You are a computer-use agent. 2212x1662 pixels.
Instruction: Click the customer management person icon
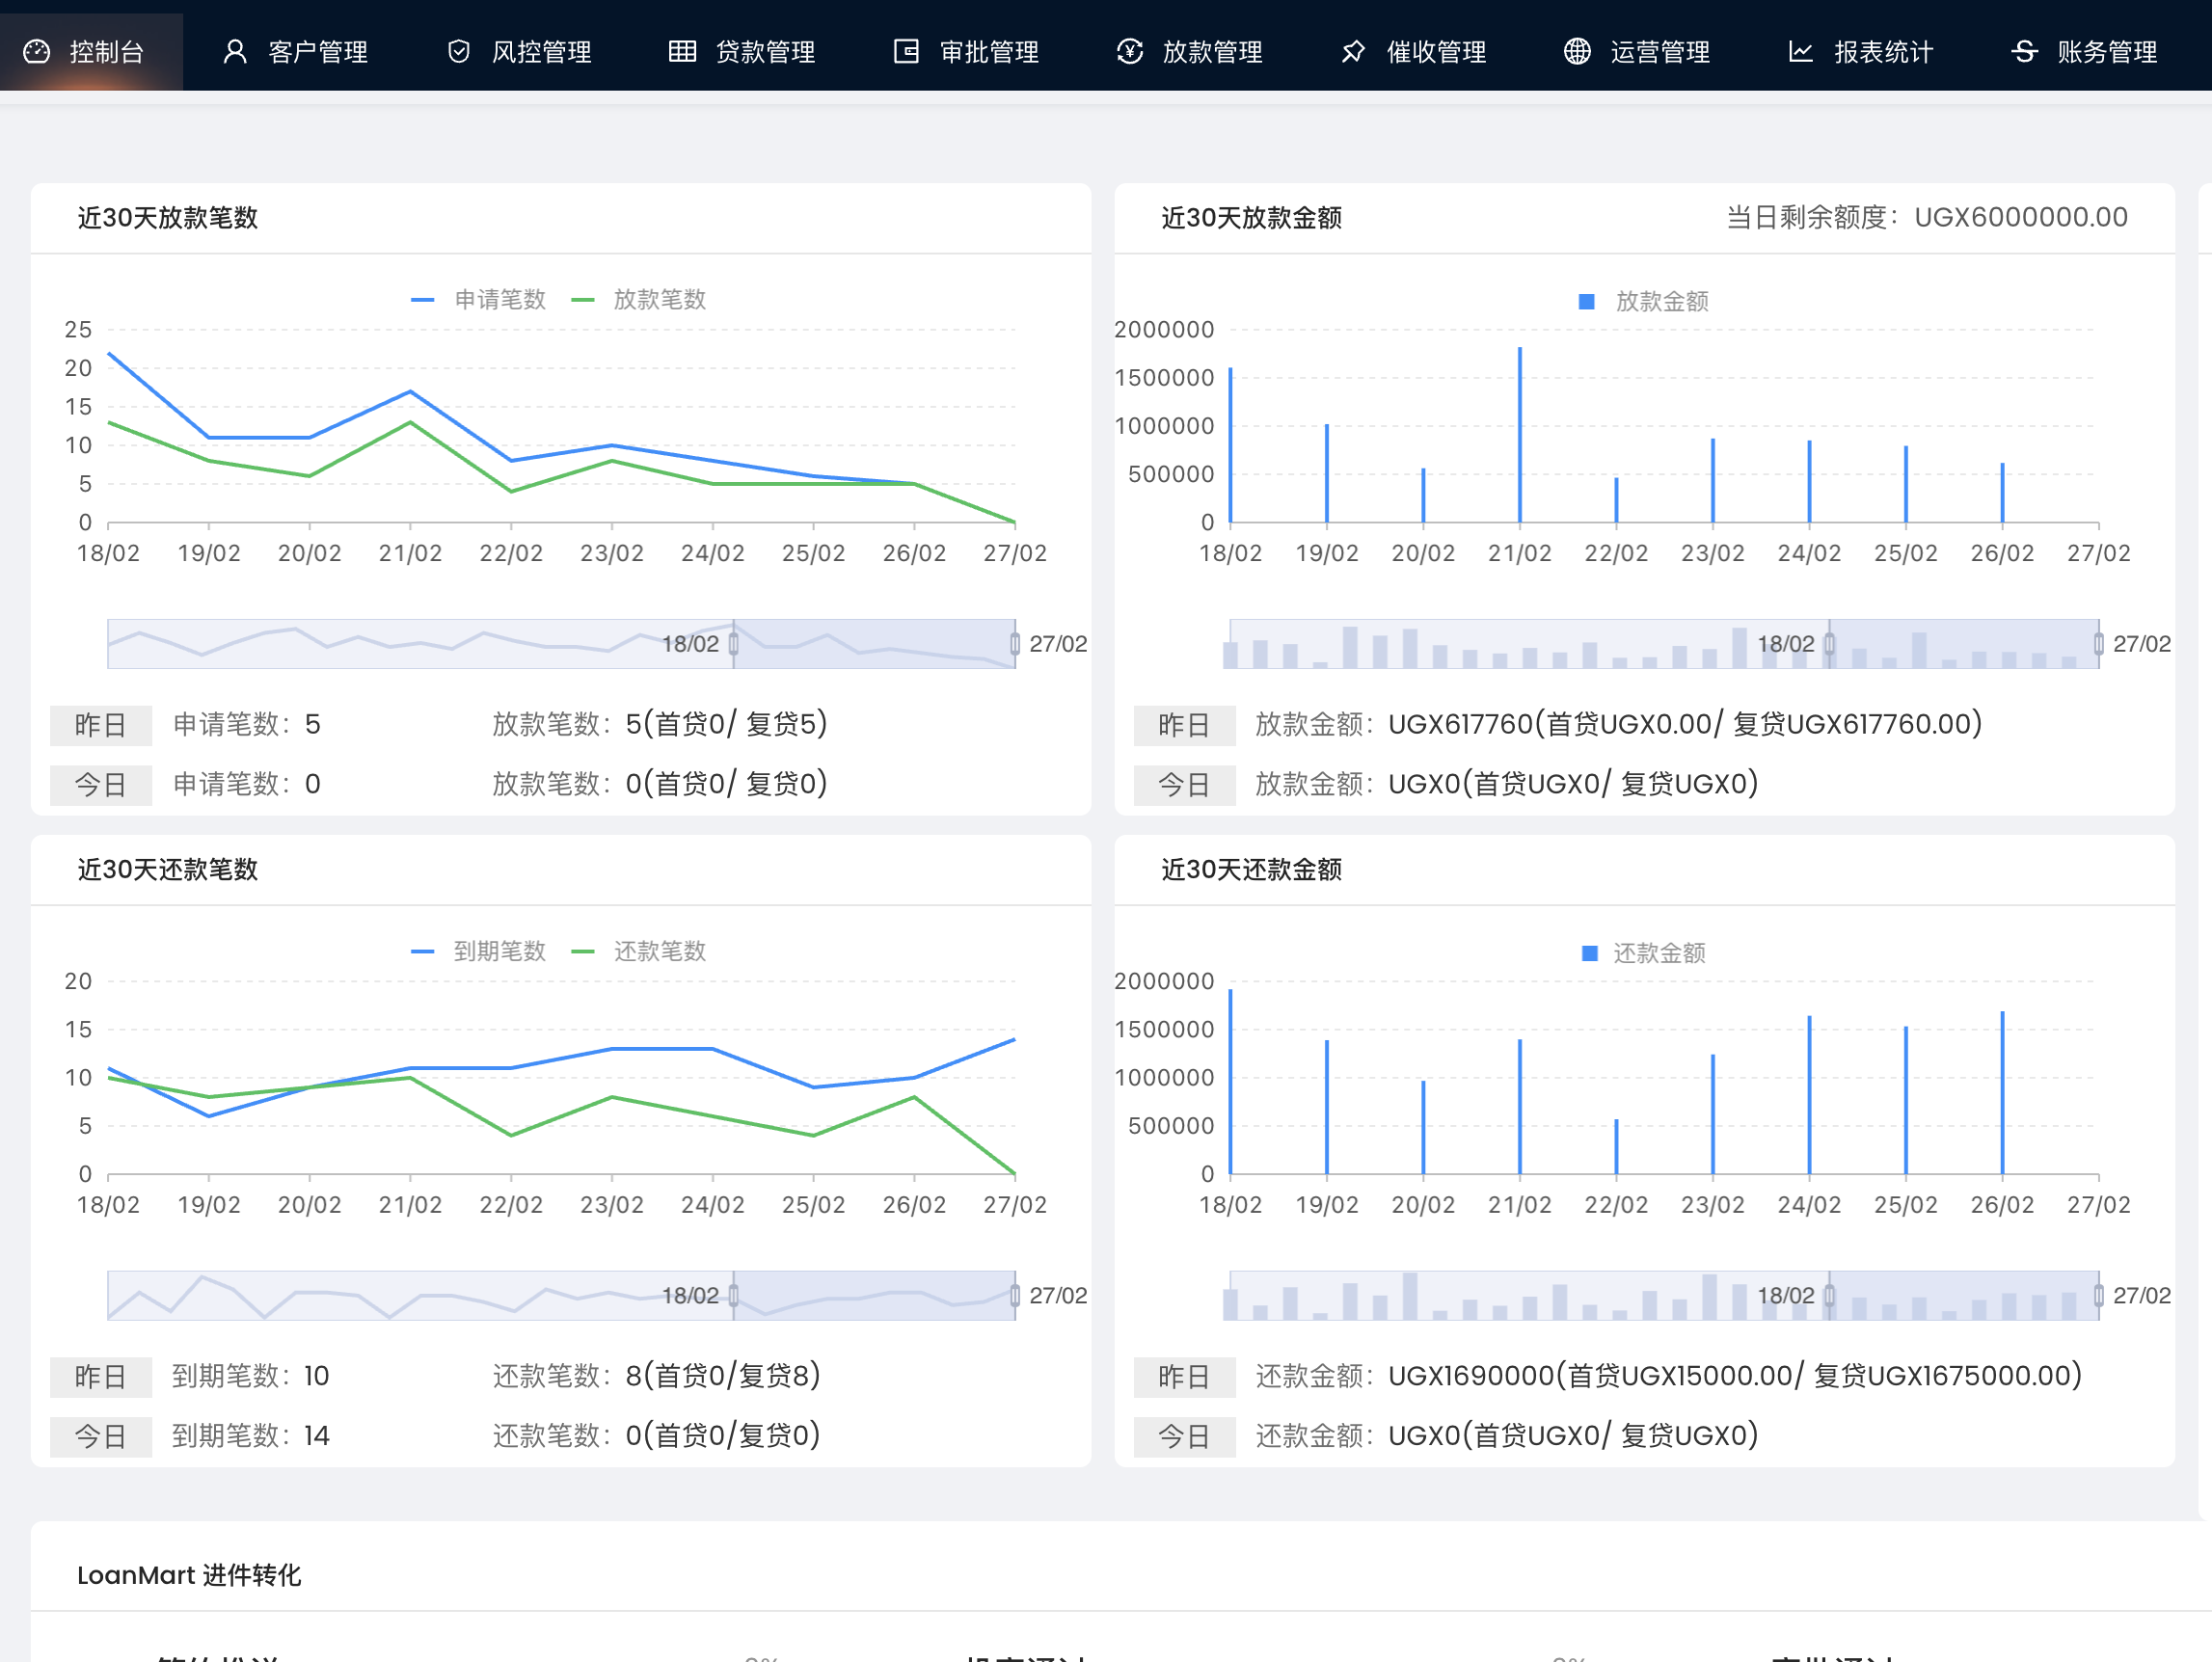pos(235,51)
